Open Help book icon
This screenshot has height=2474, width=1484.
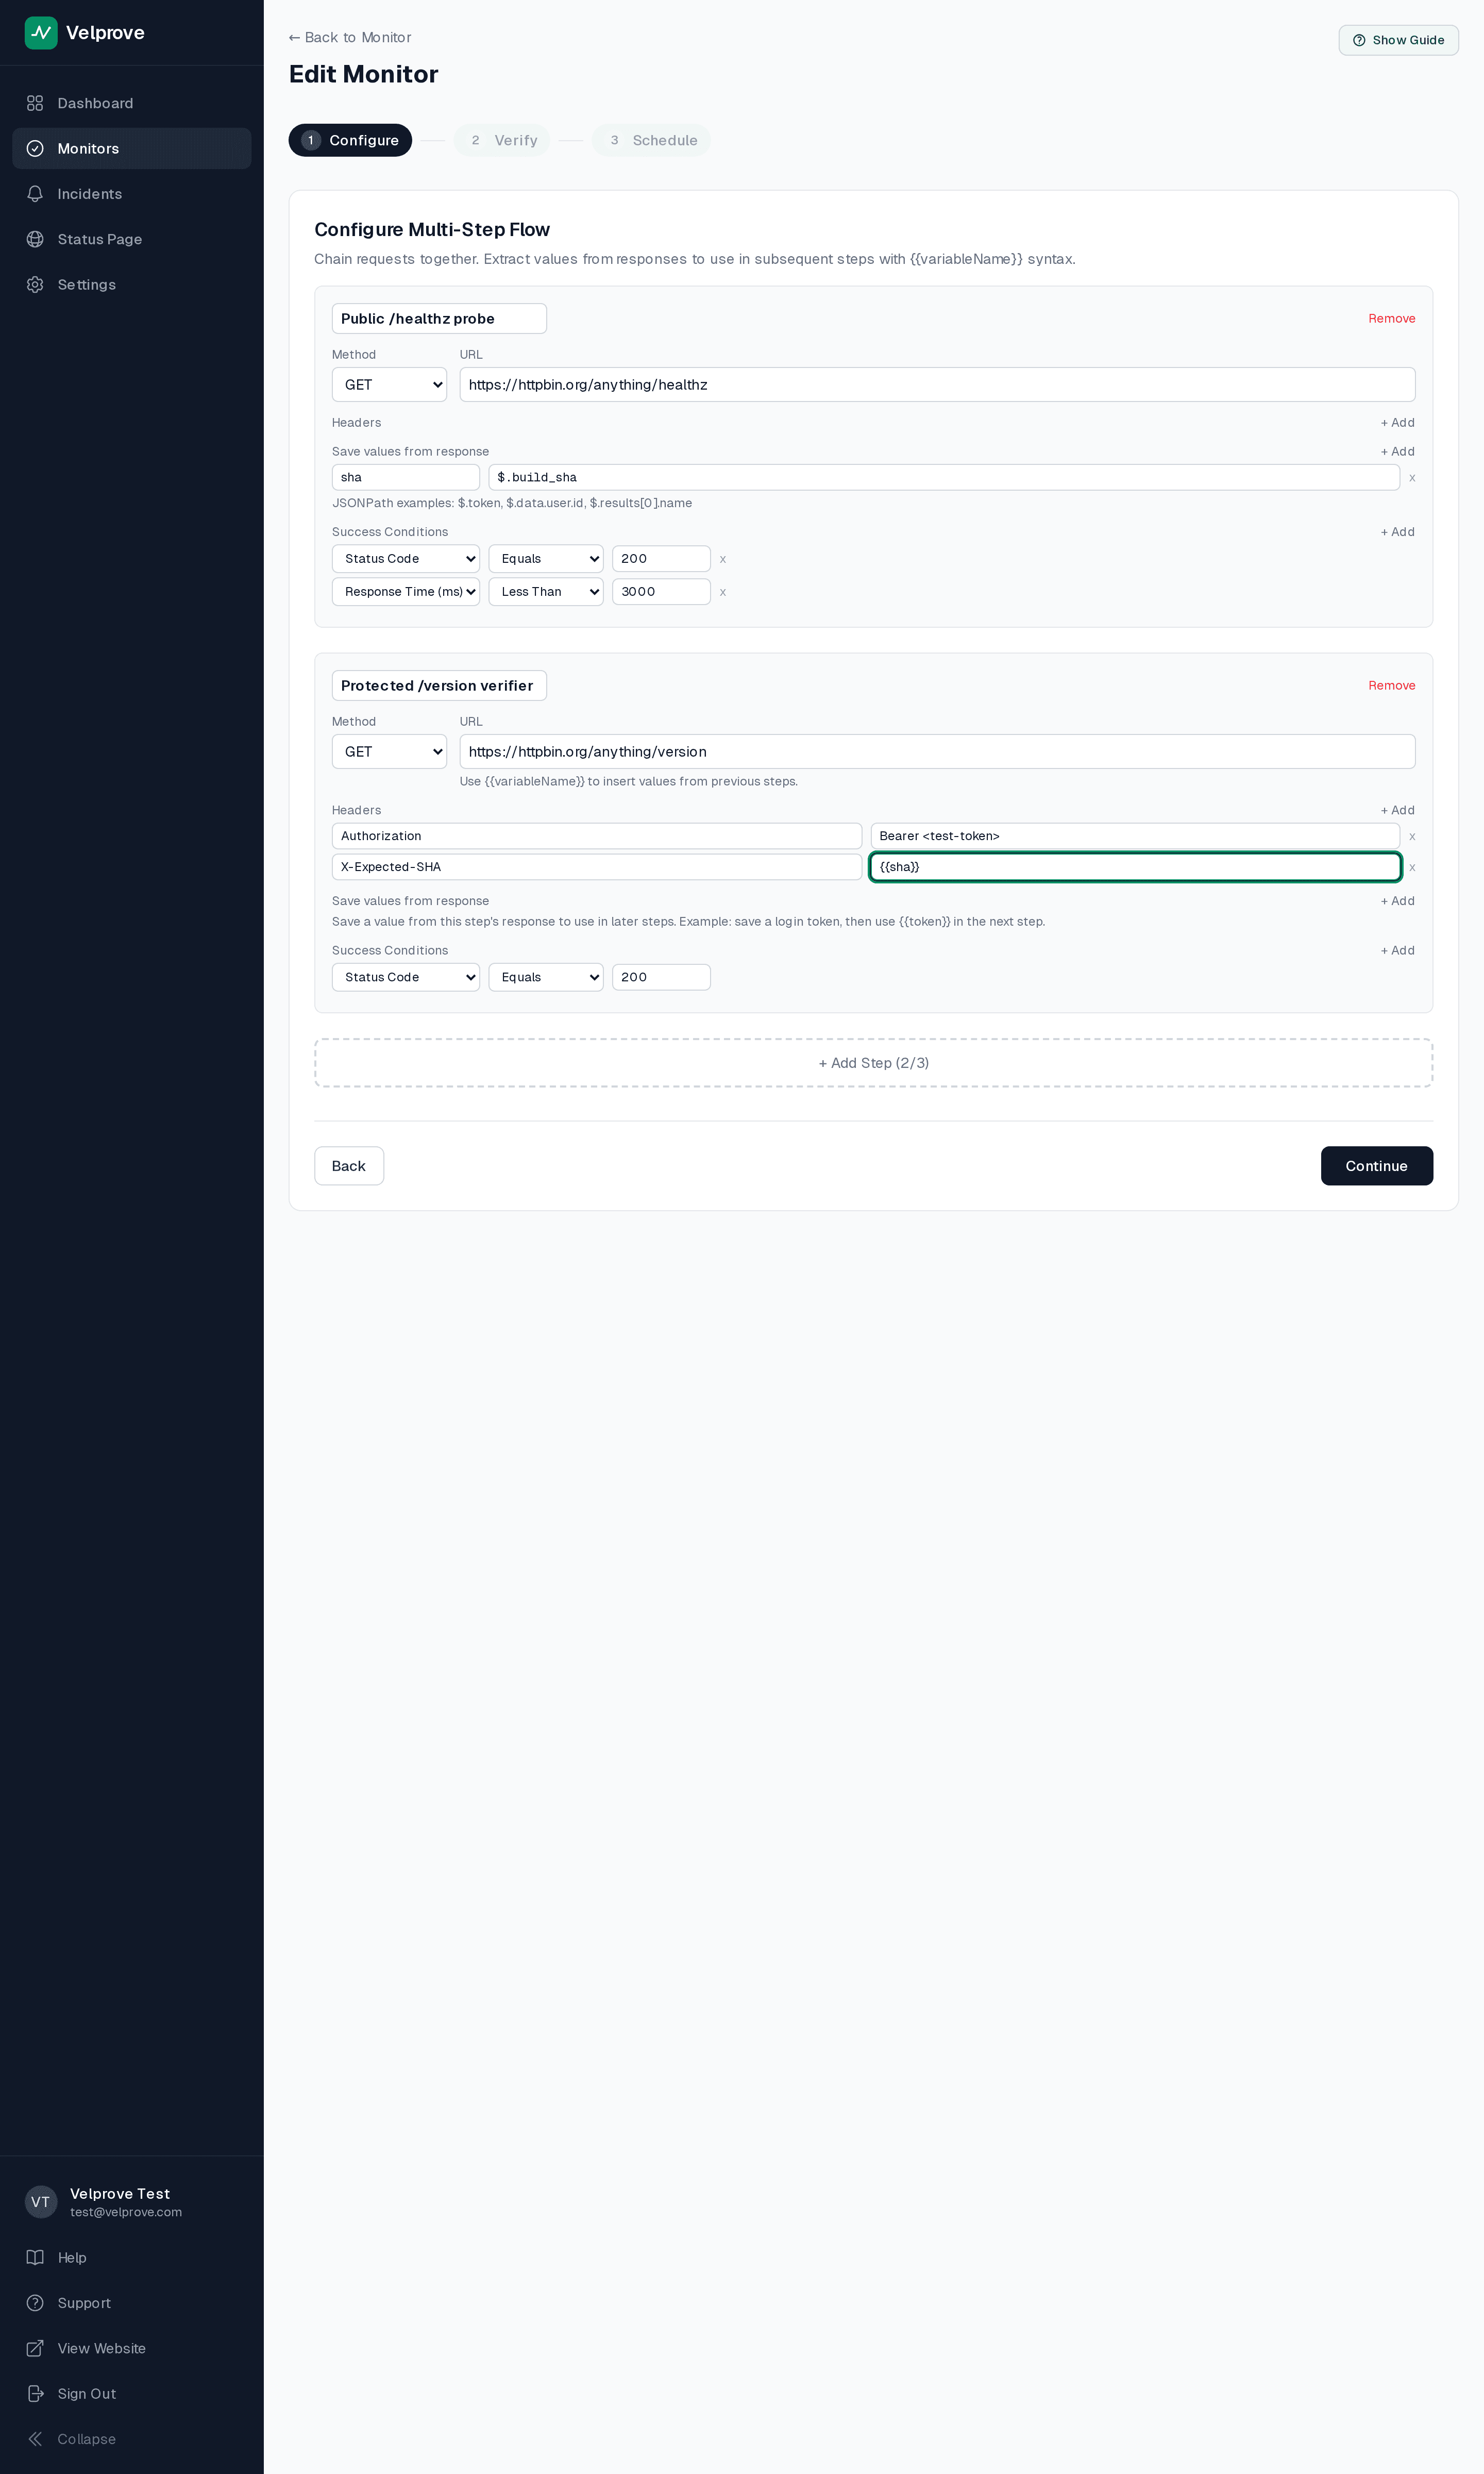click(x=35, y=2257)
